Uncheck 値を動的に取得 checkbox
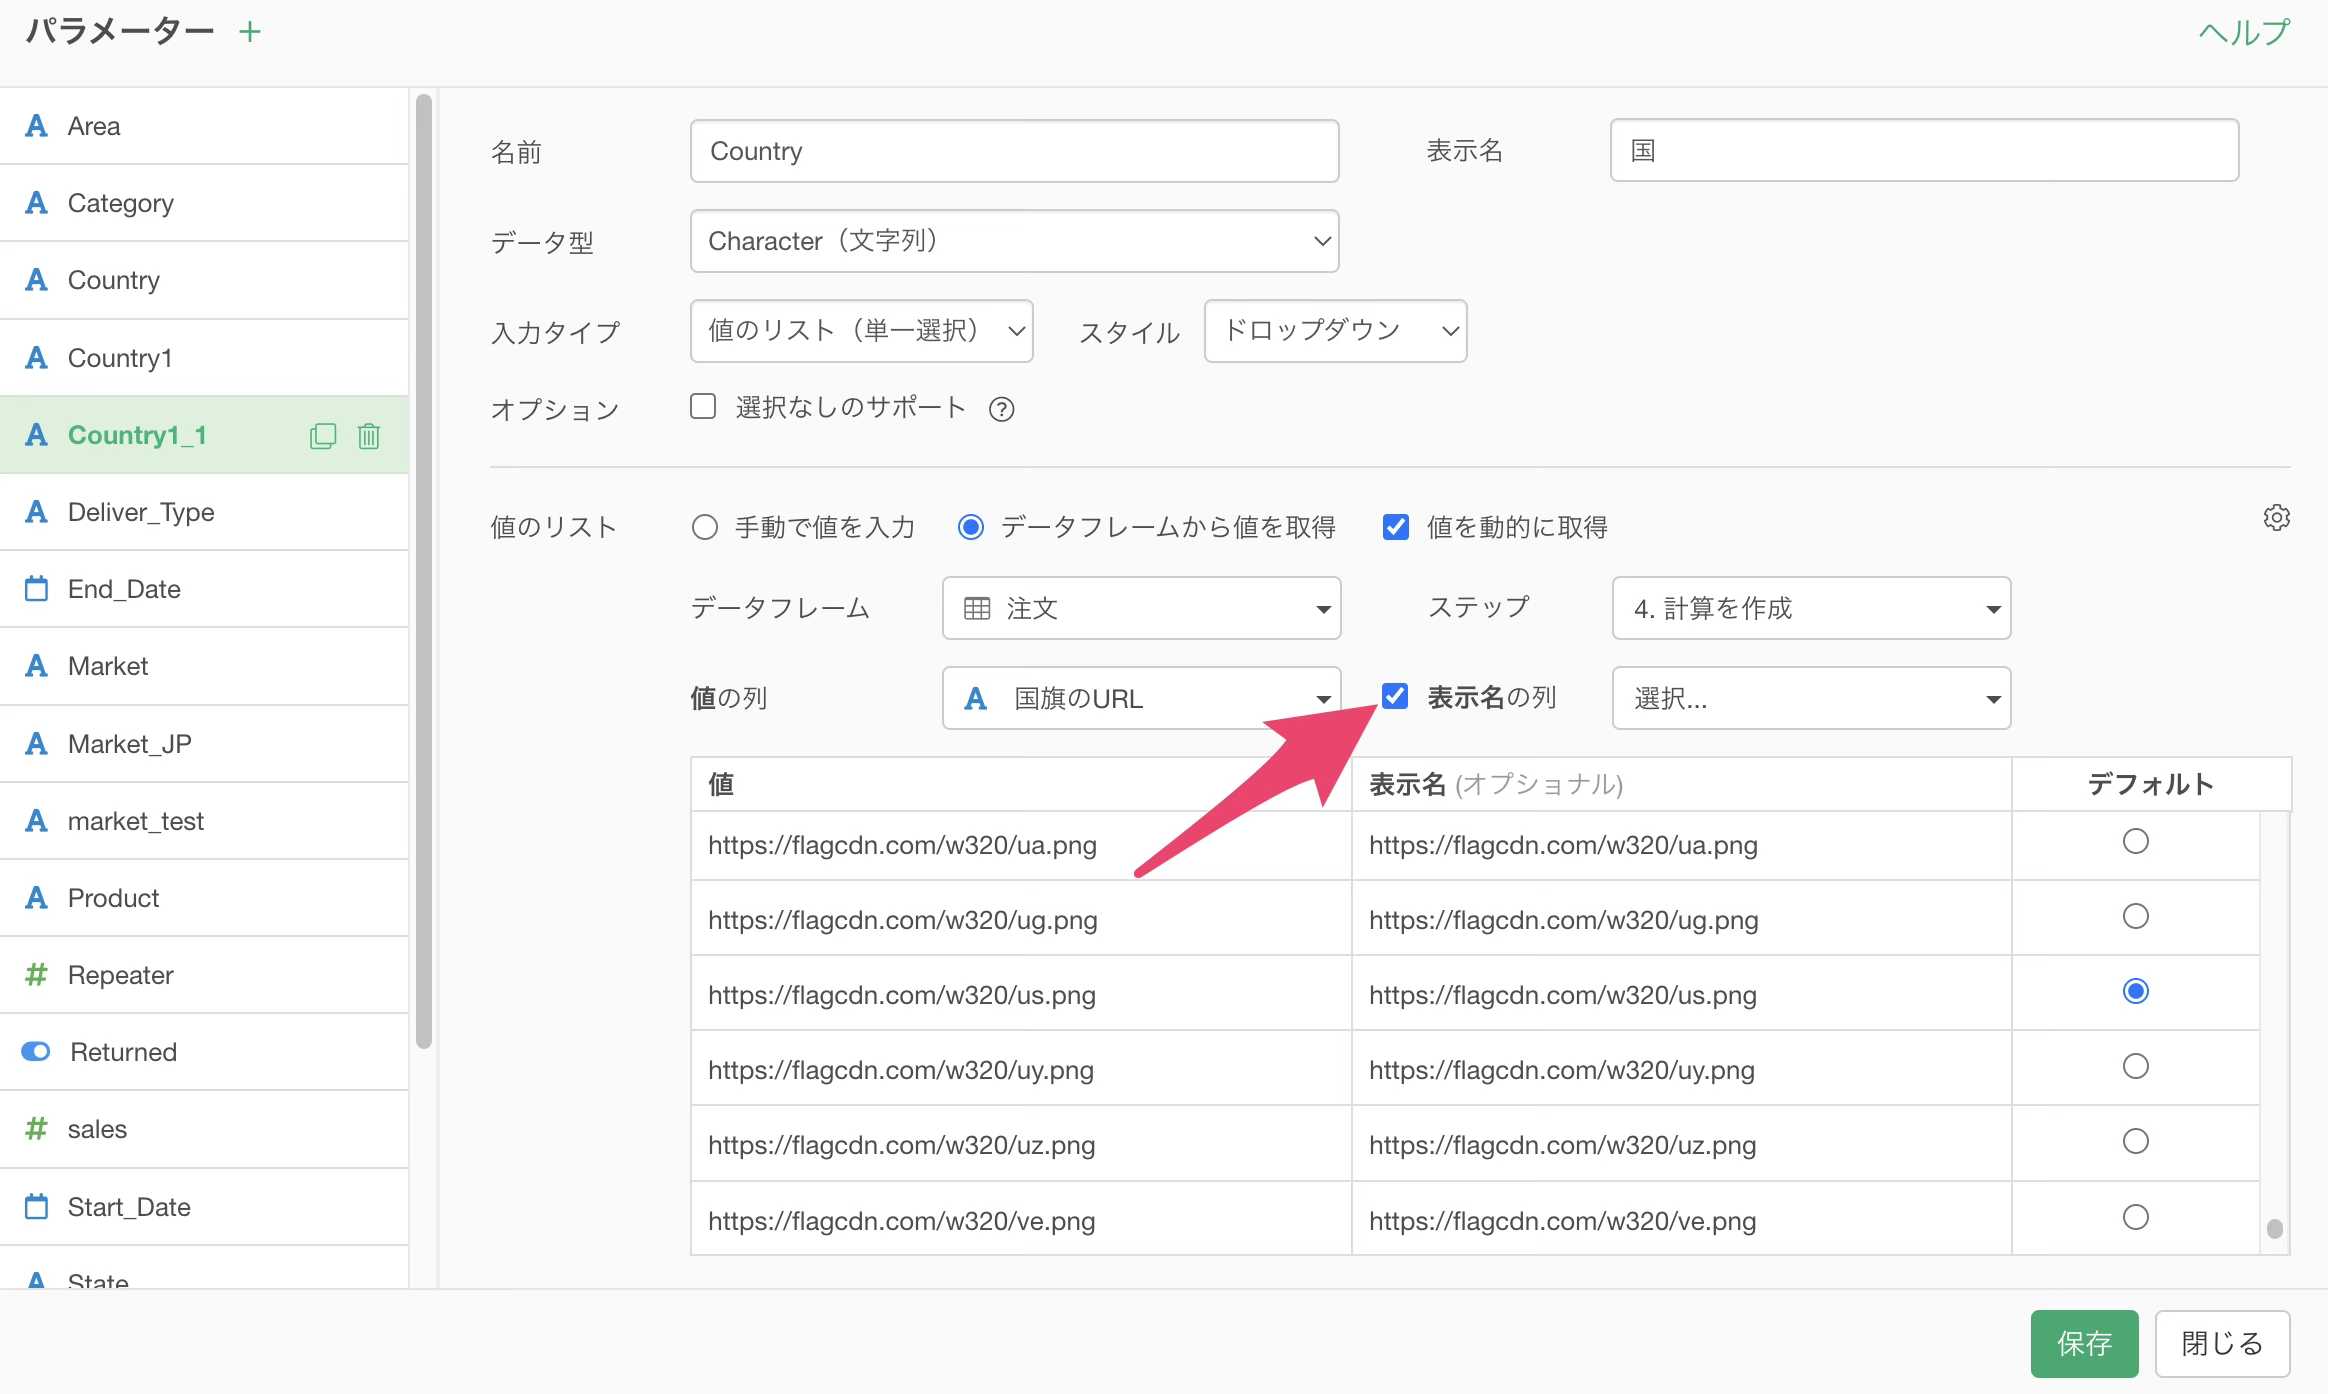This screenshot has height=1394, width=2328. pyautogui.click(x=1396, y=527)
